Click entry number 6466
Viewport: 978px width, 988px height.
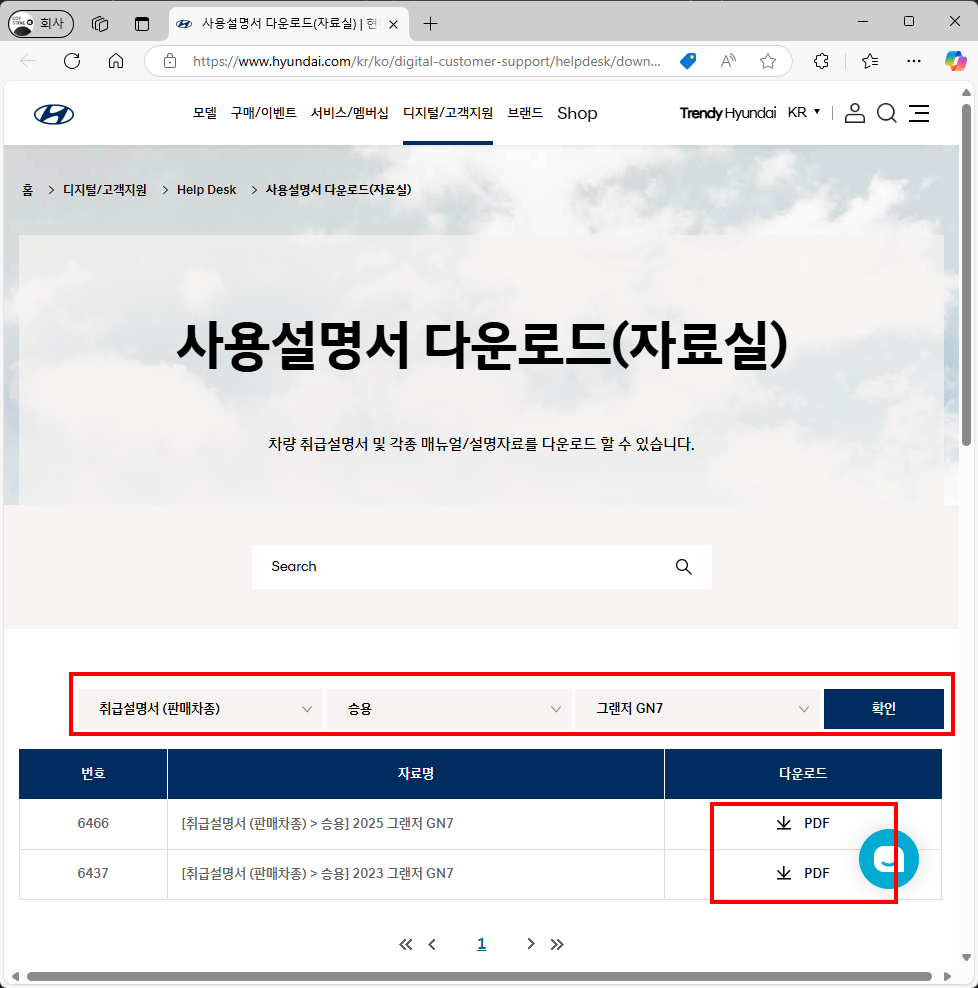(x=93, y=824)
